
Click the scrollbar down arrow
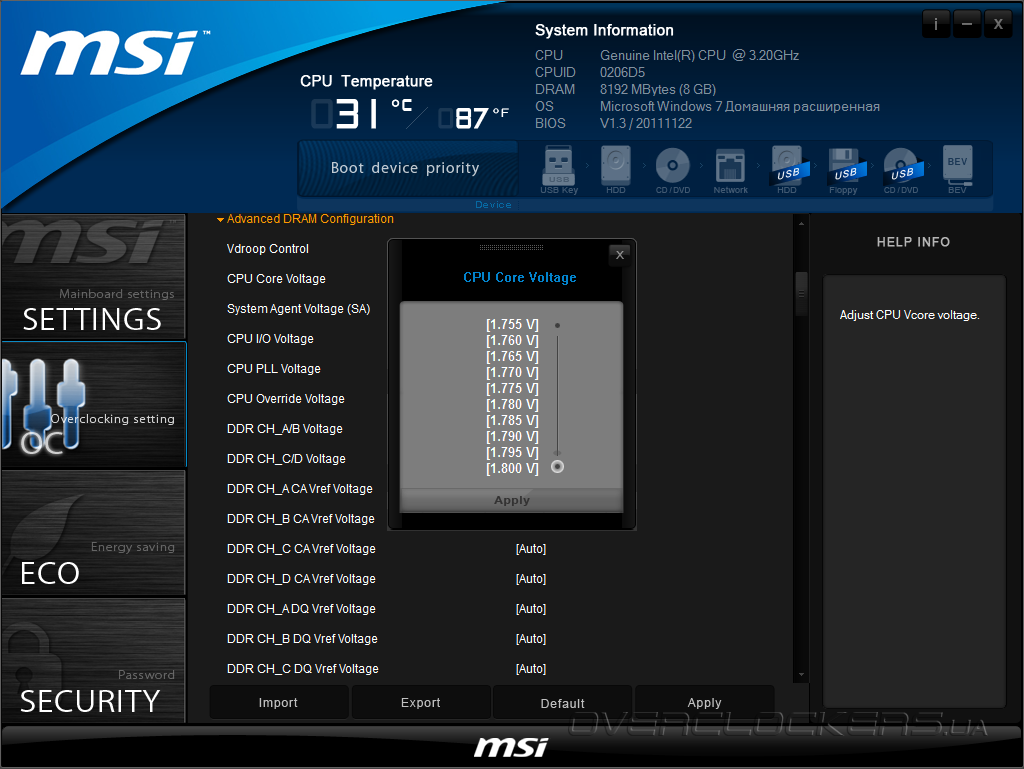click(801, 675)
